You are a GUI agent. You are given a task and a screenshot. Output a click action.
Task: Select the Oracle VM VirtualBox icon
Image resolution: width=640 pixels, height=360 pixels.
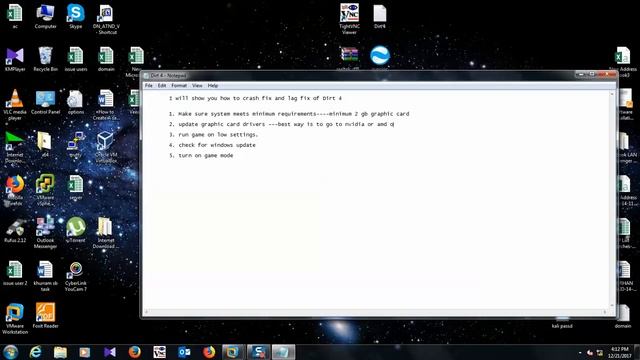pyautogui.click(x=106, y=147)
